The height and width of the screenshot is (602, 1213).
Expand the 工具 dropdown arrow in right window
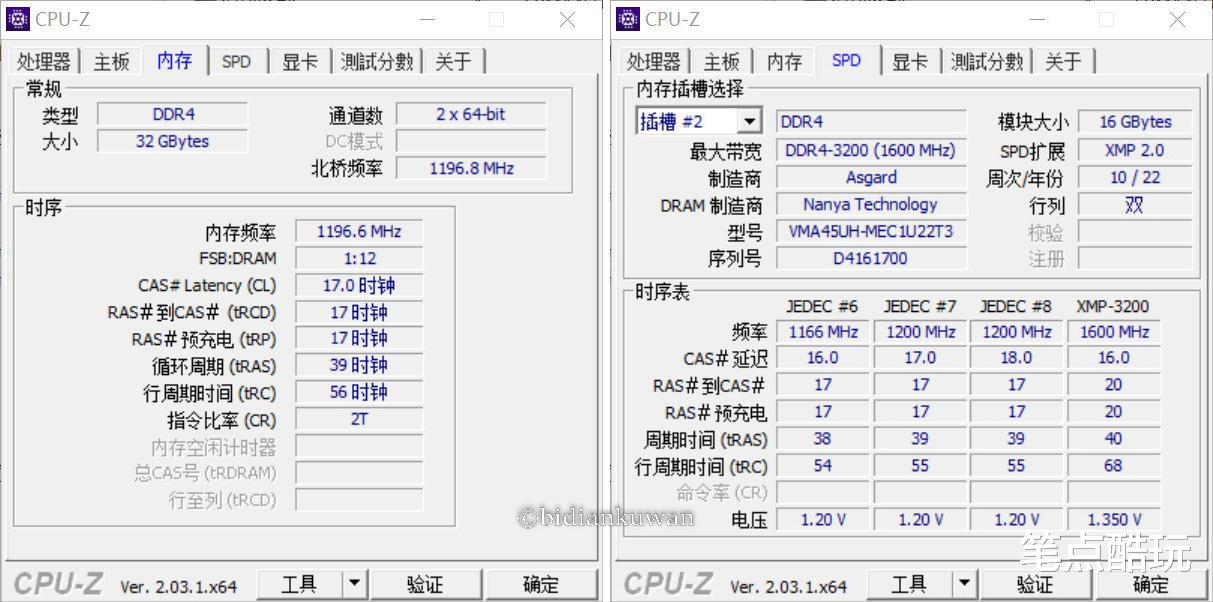964,584
